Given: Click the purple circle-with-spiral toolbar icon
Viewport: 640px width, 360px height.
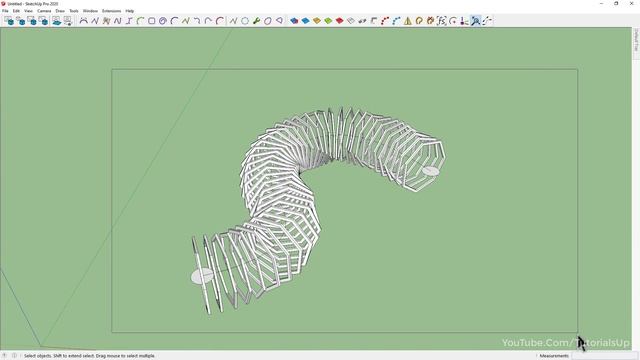Looking at the screenshot, I should [x=162, y=21].
